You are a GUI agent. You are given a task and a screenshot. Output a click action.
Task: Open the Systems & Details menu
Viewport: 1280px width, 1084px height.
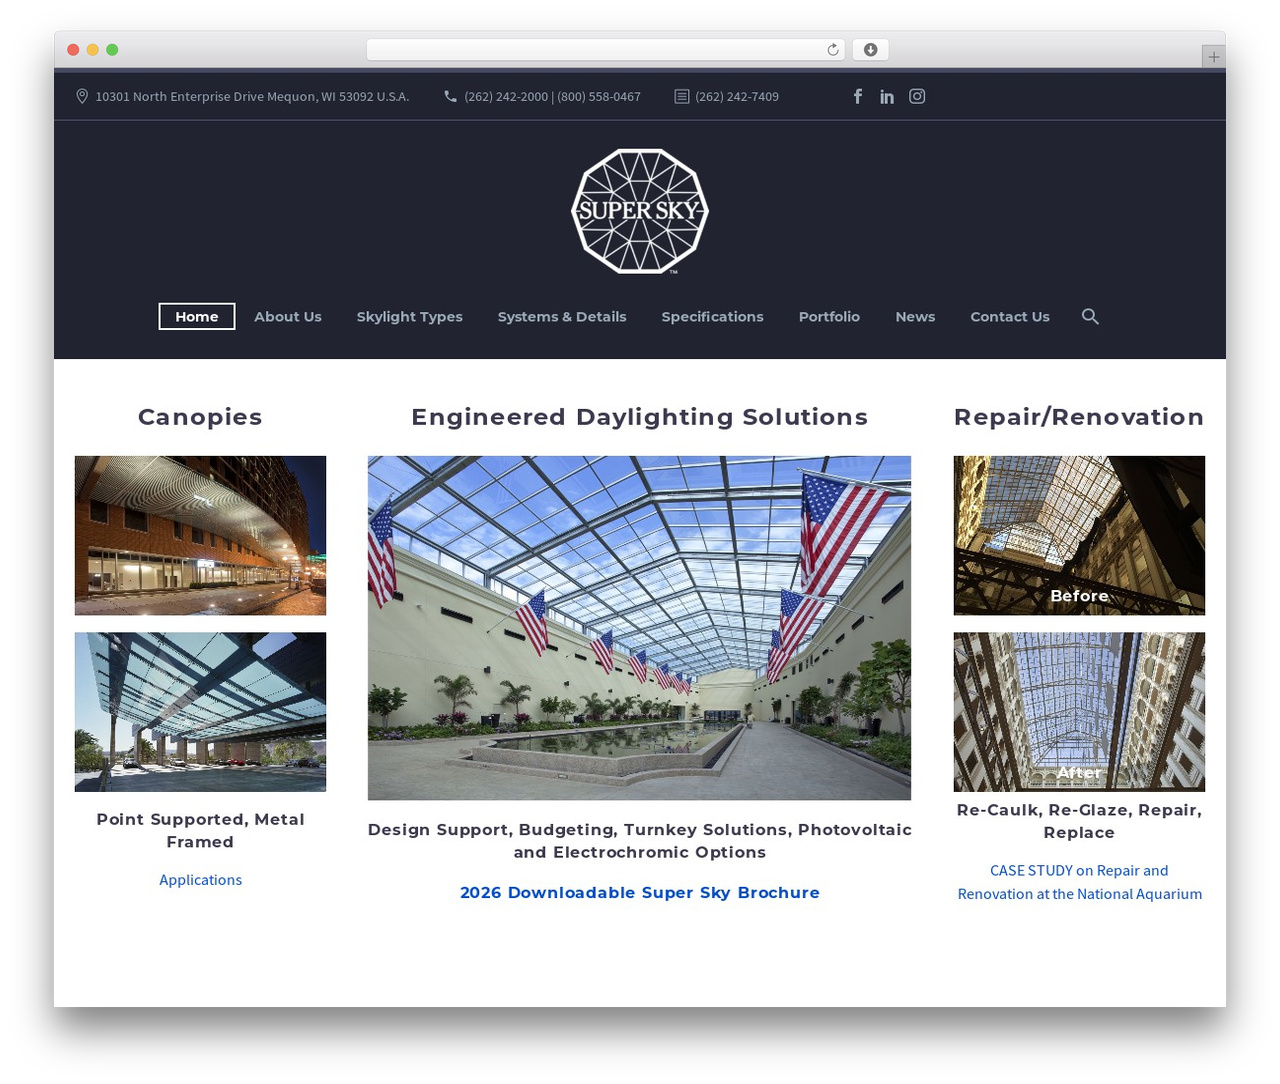click(x=562, y=316)
